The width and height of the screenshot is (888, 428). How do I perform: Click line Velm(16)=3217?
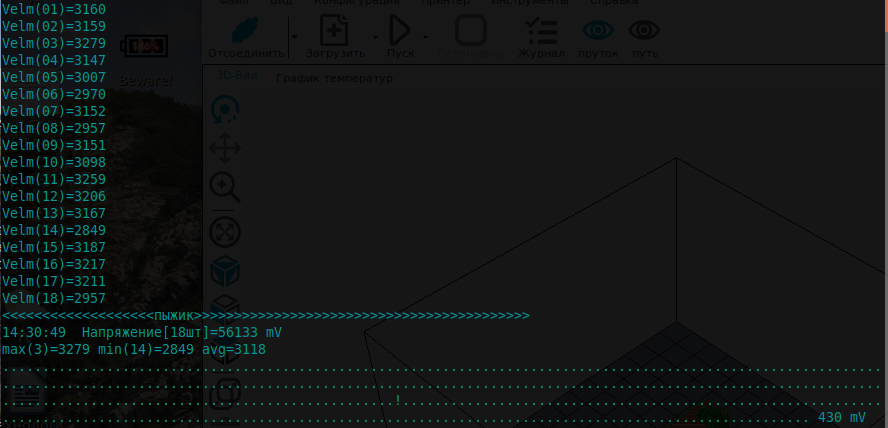click(54, 264)
